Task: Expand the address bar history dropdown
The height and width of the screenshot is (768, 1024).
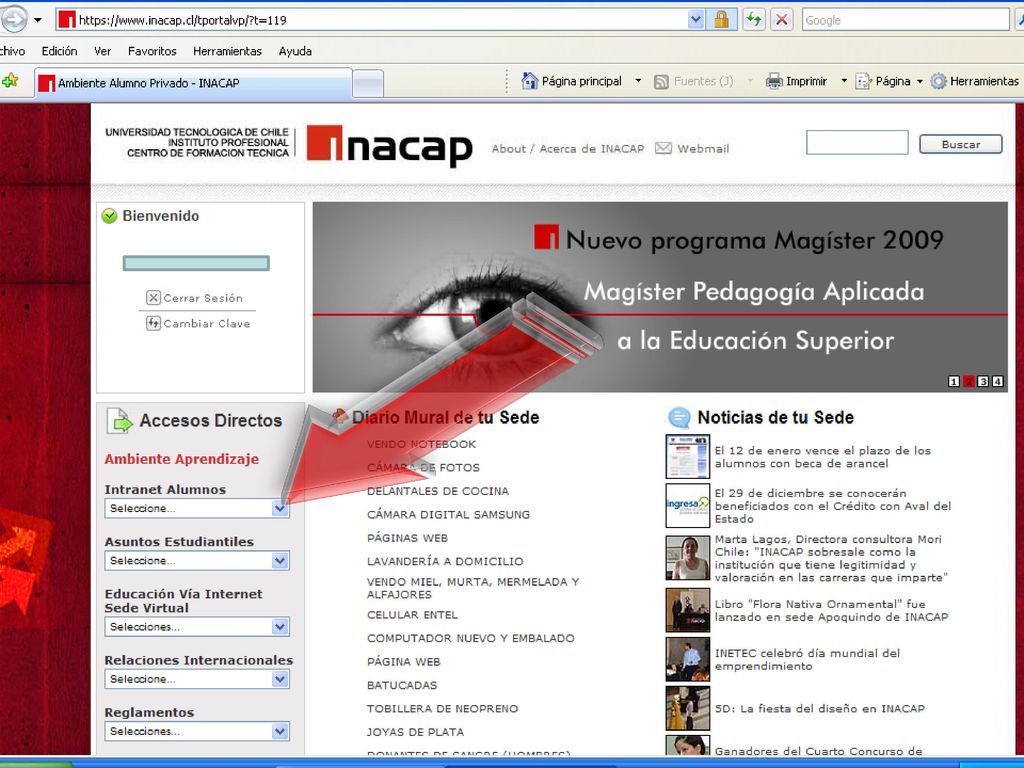Action: [x=696, y=20]
